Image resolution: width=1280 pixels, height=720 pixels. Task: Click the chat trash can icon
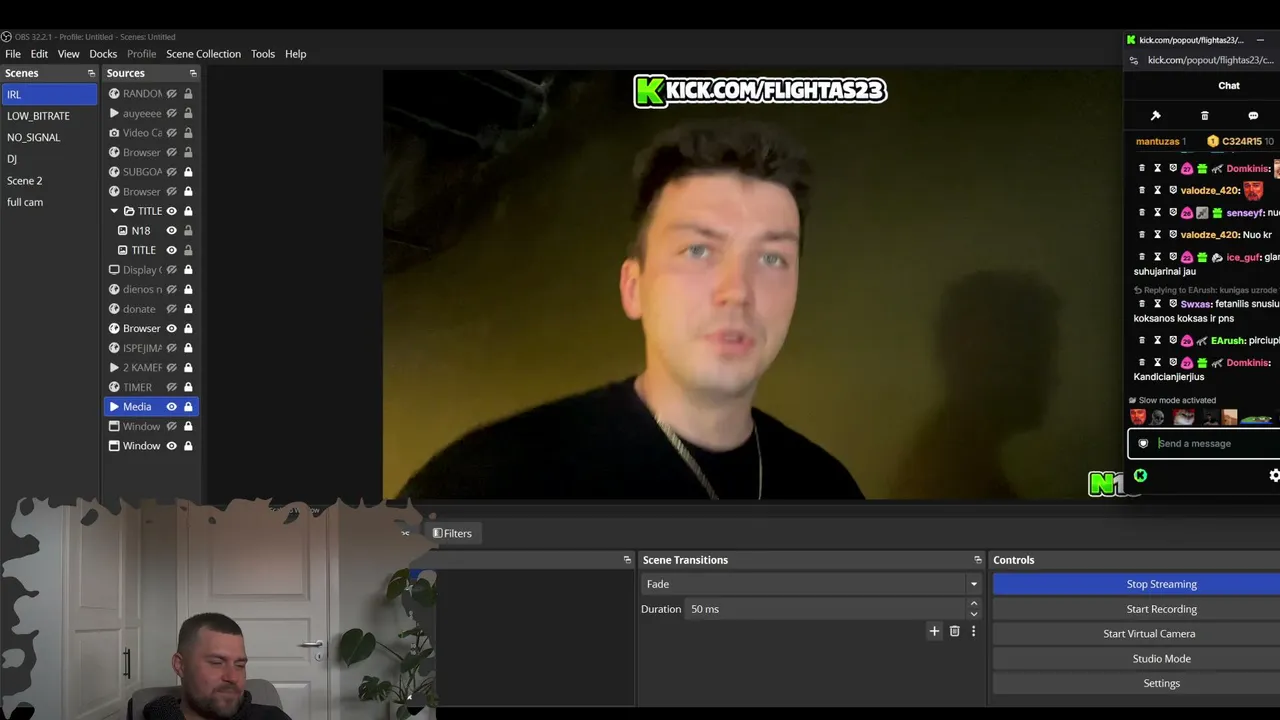pos(1204,116)
